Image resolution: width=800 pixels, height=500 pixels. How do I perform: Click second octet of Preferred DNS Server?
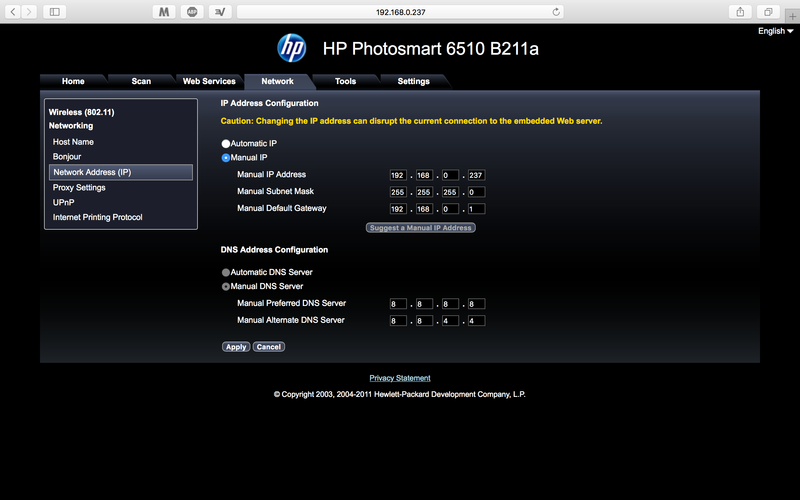pyautogui.click(x=424, y=304)
